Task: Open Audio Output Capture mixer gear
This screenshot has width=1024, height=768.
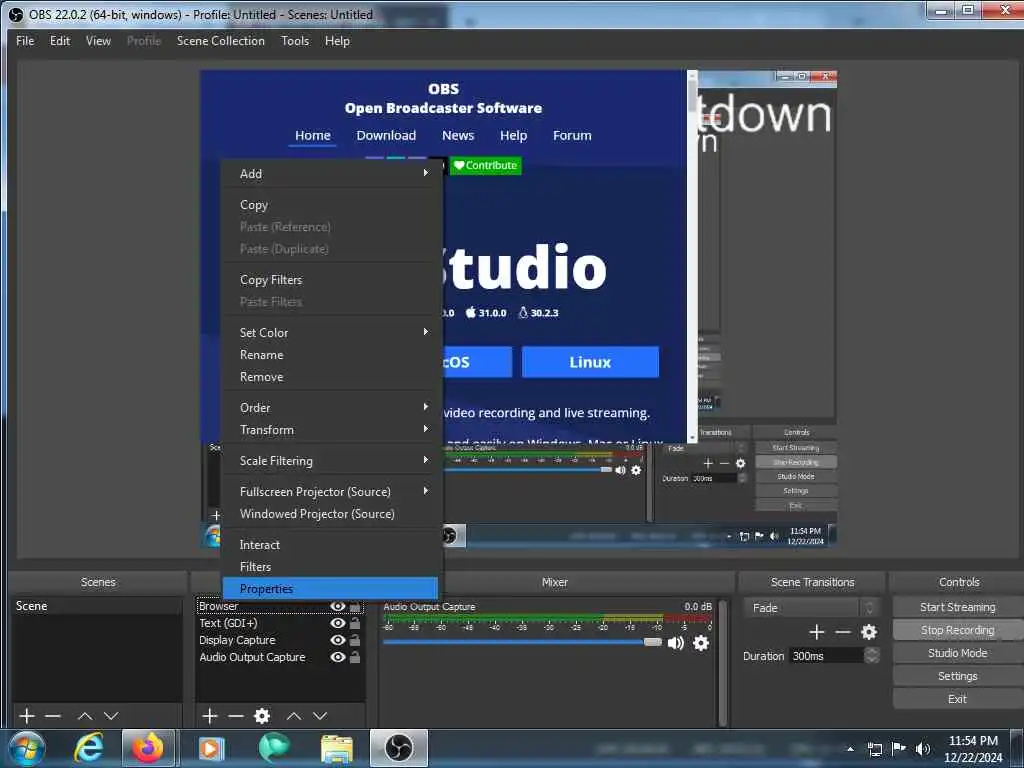Action: coord(701,643)
